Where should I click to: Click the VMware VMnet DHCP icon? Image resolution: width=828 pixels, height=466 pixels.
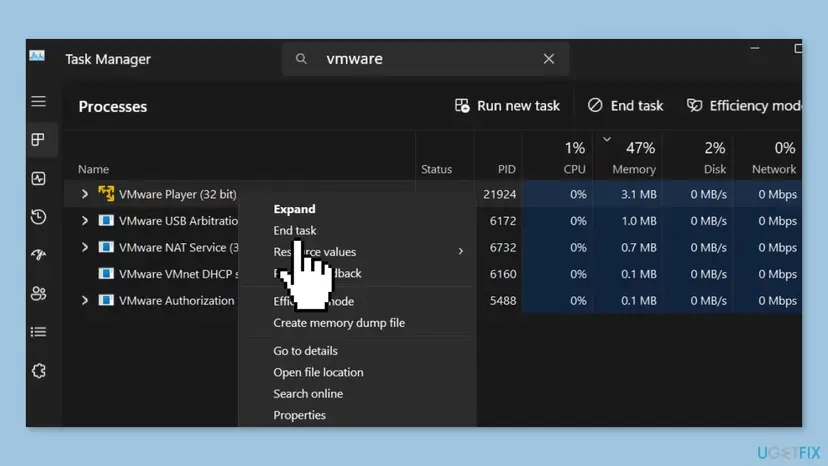106,274
